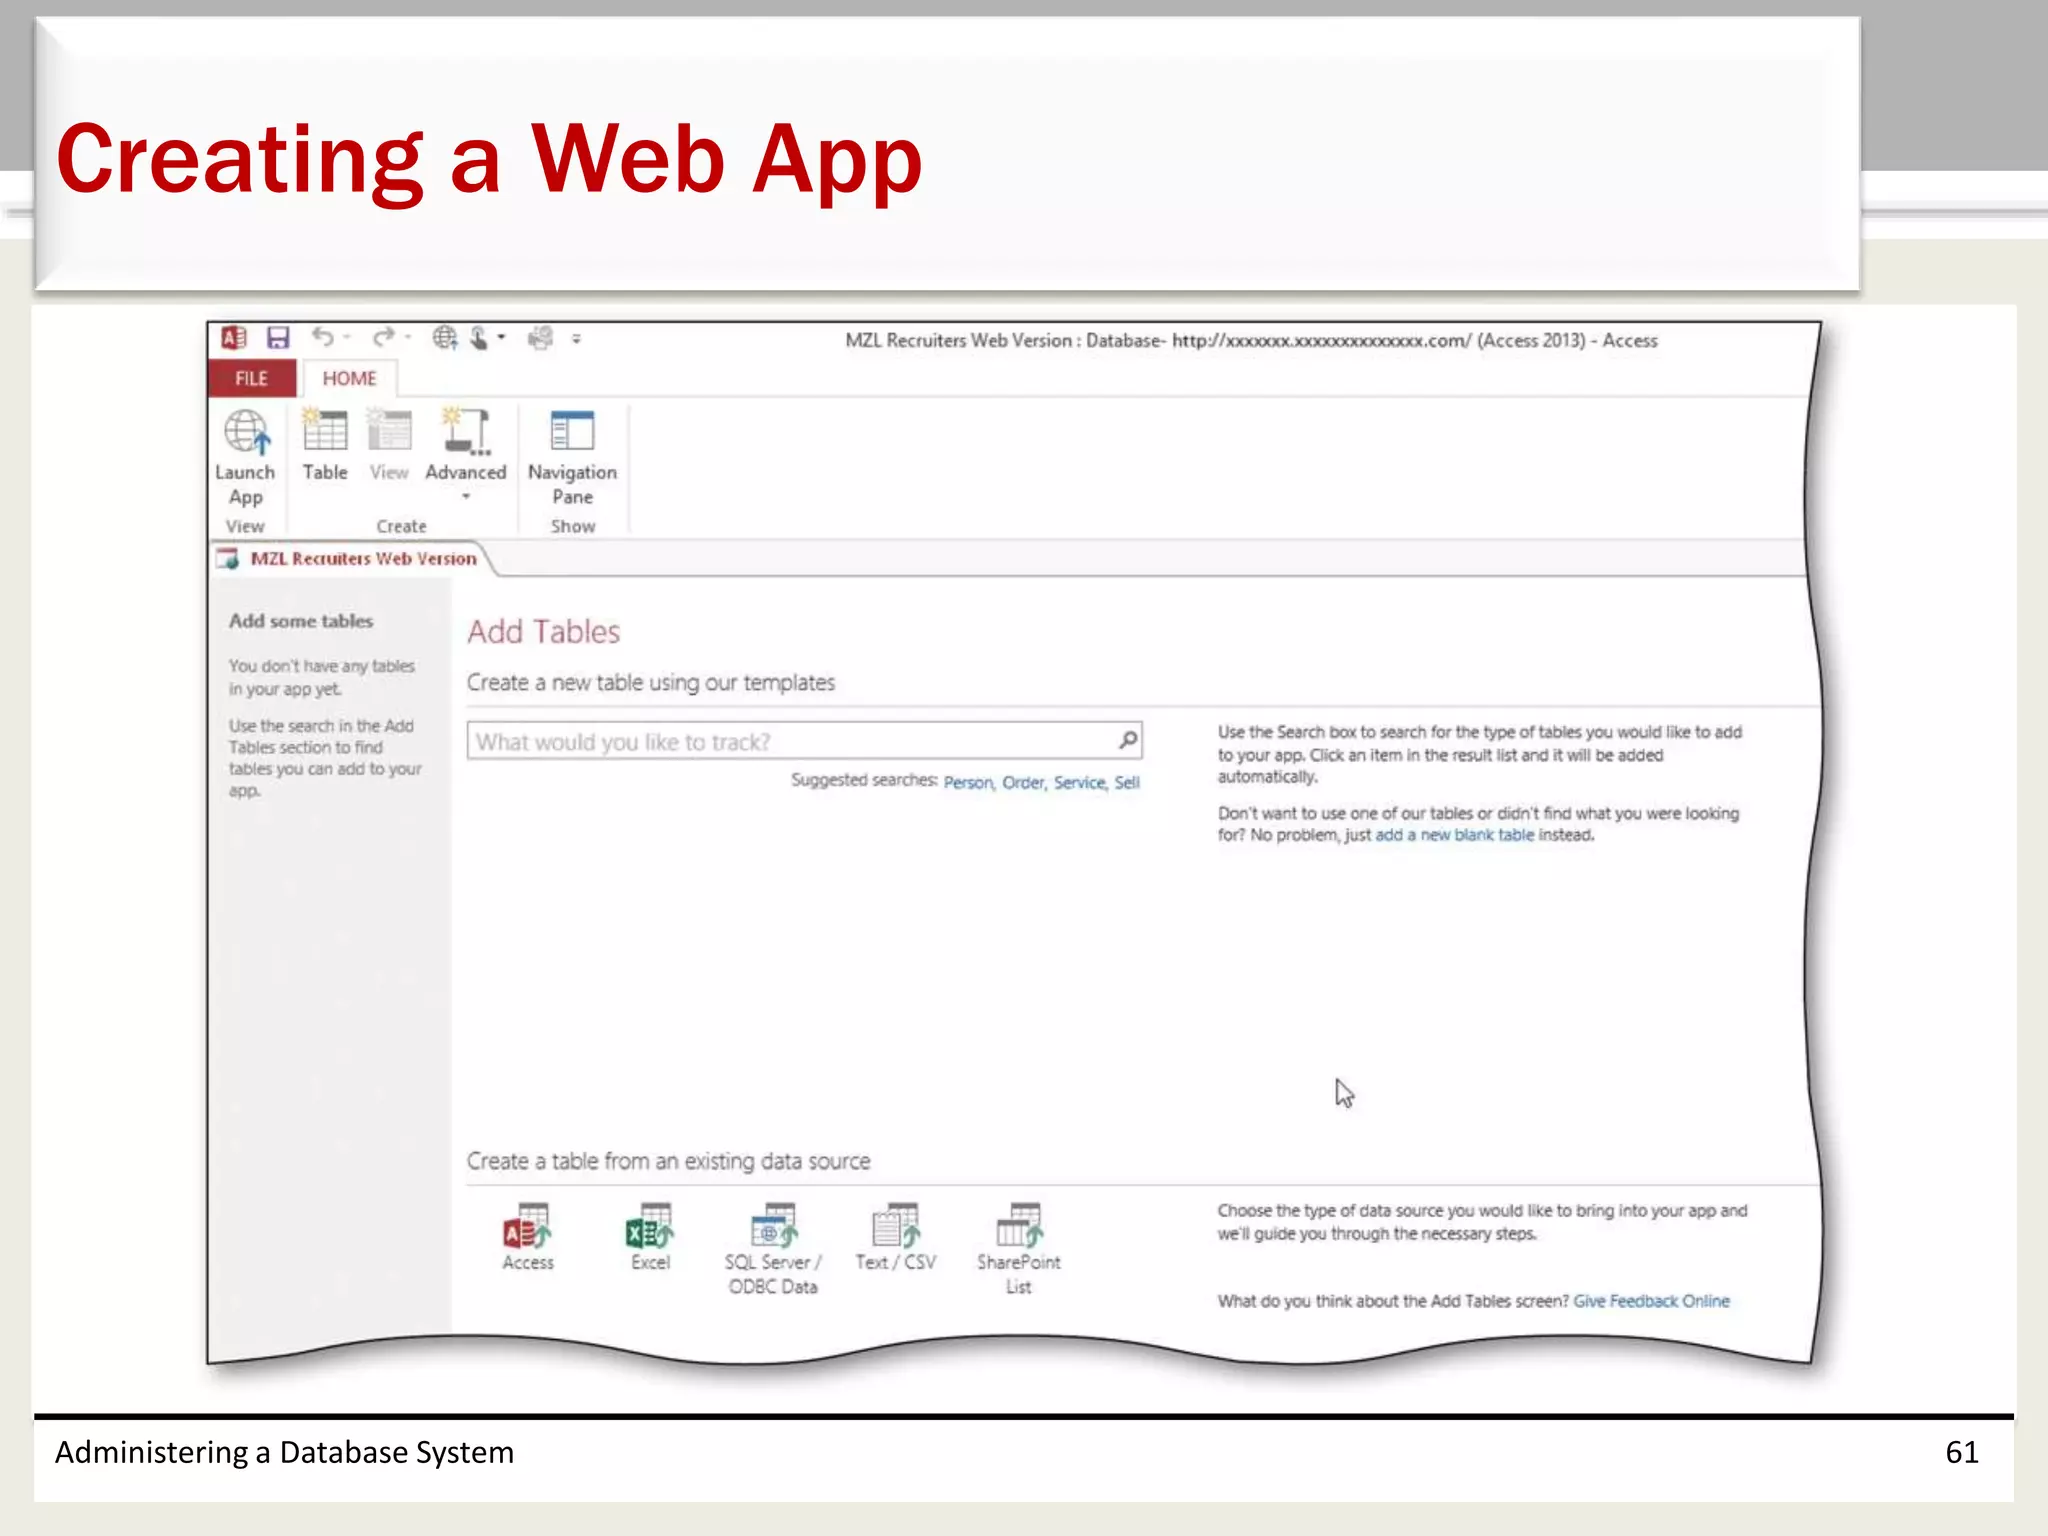Launch App from the ribbon

click(245, 457)
